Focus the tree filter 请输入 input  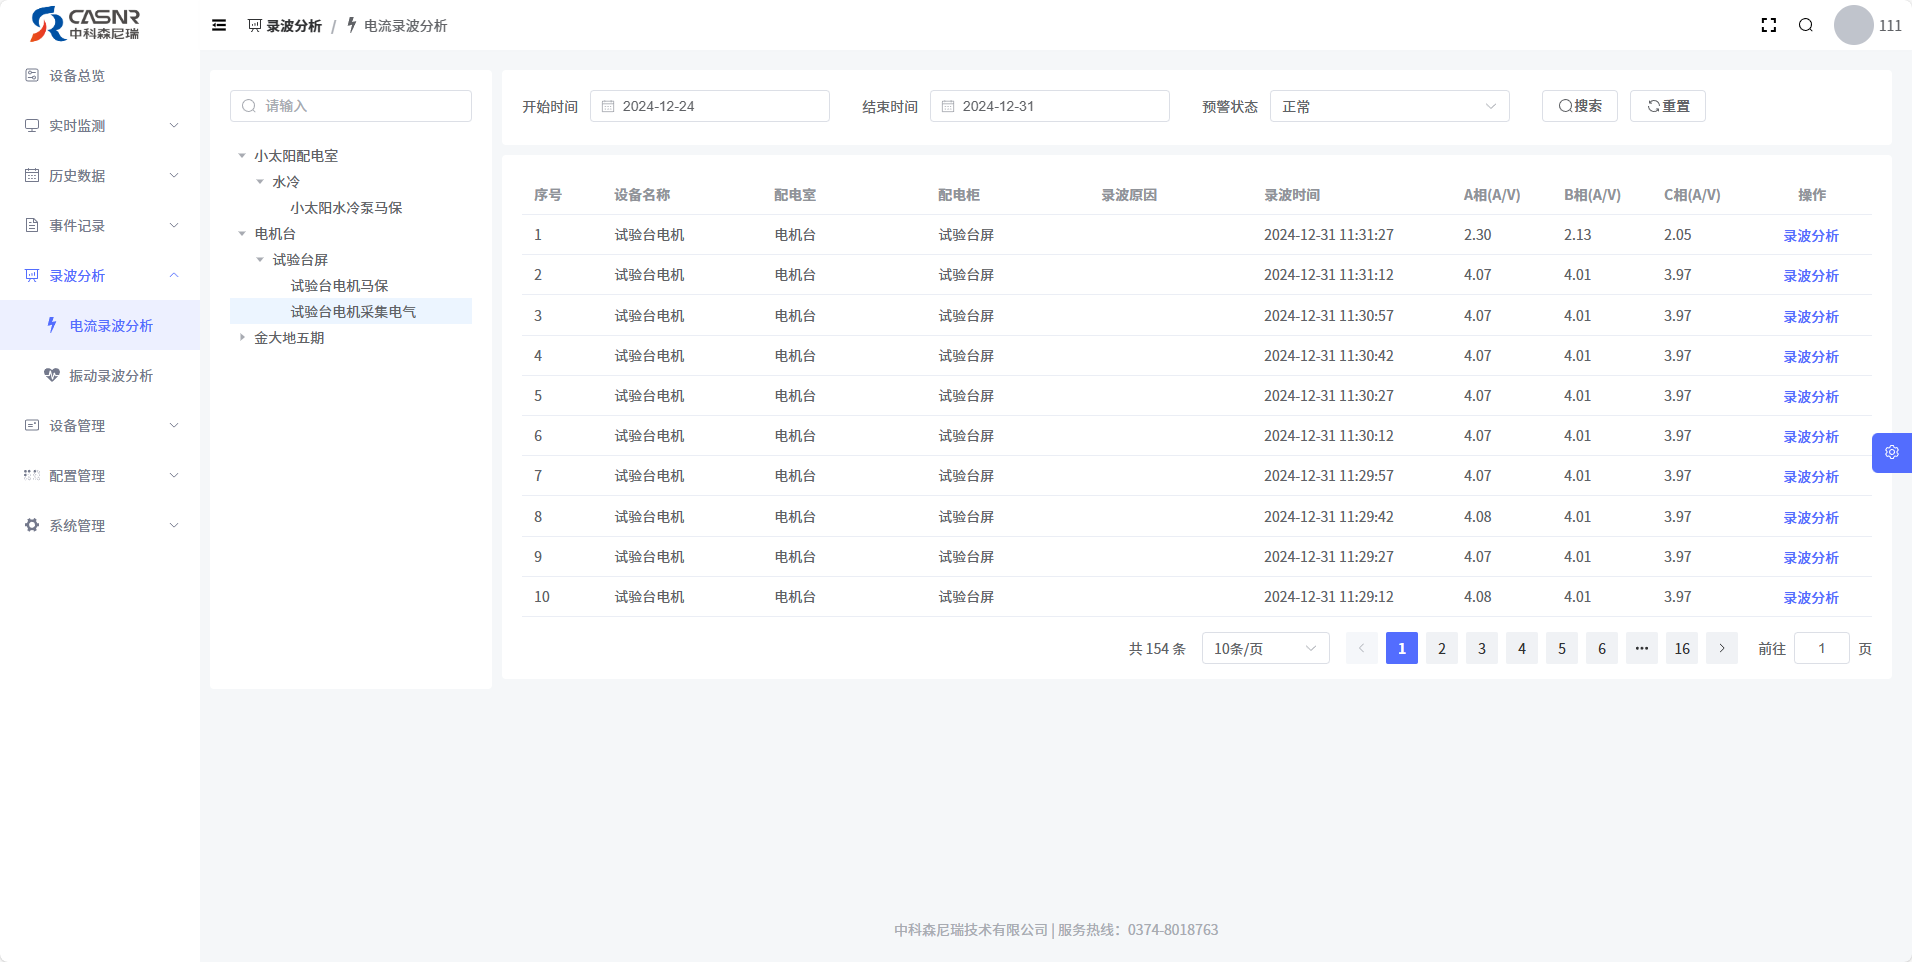pos(351,106)
